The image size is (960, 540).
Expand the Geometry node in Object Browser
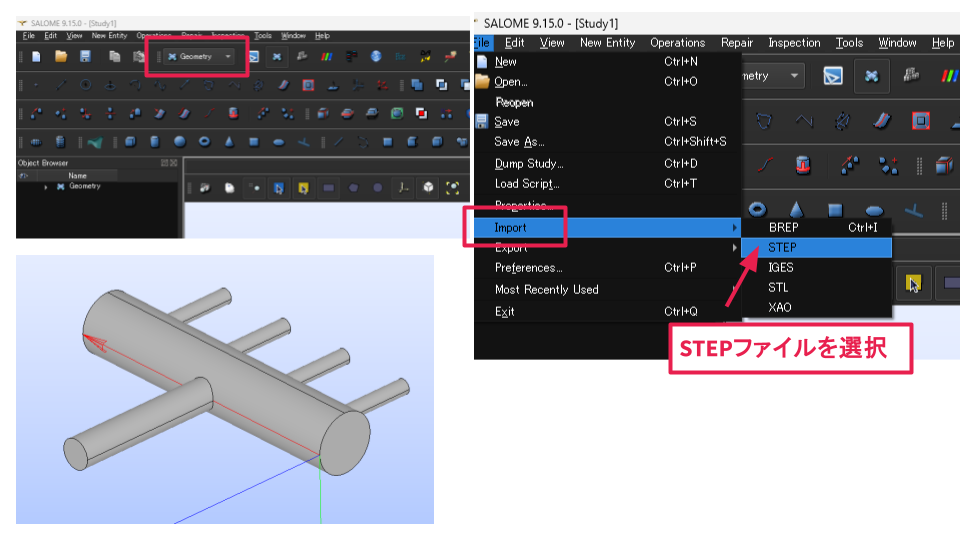tap(46, 187)
